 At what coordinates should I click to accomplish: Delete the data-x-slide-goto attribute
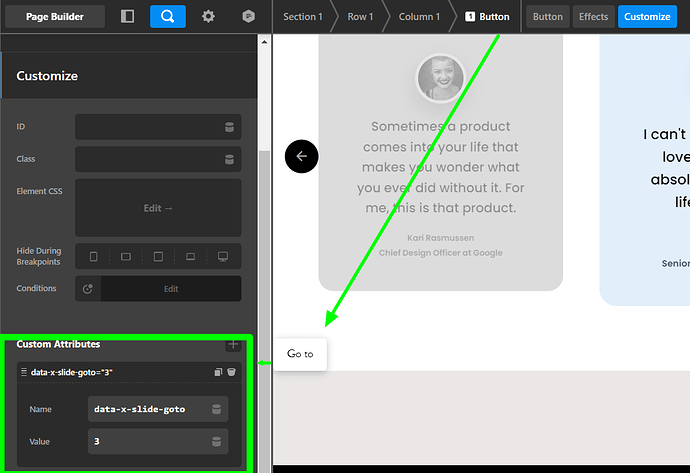(231, 372)
